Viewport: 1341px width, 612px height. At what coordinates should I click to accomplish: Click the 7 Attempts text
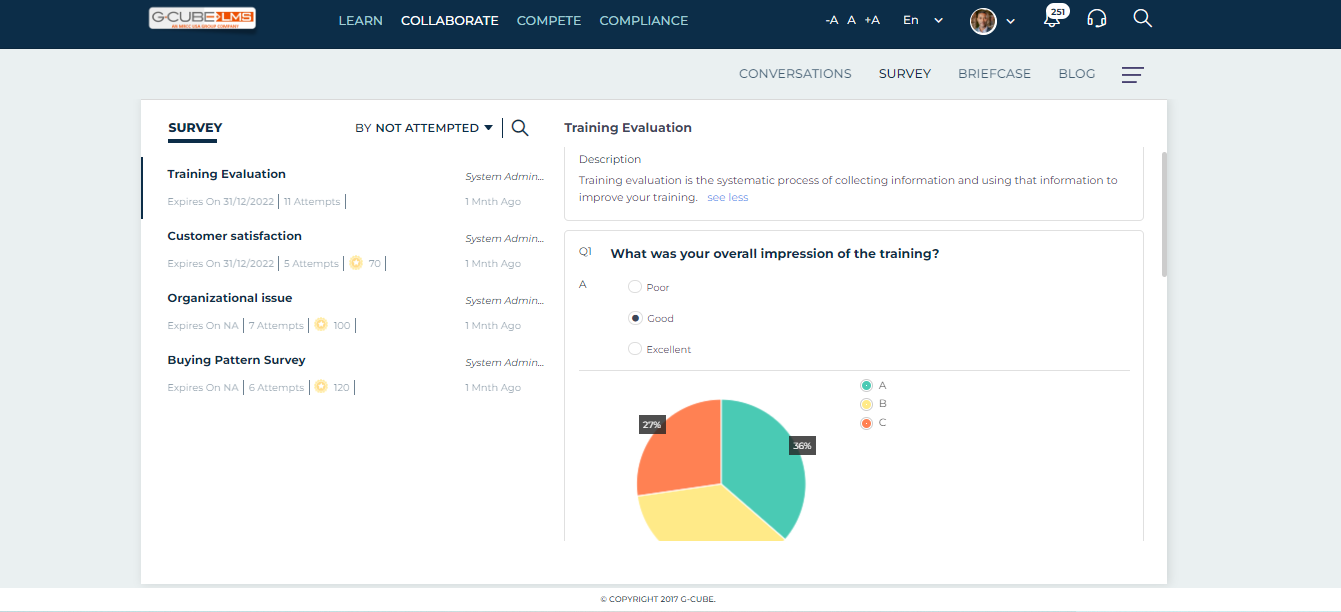276,326
